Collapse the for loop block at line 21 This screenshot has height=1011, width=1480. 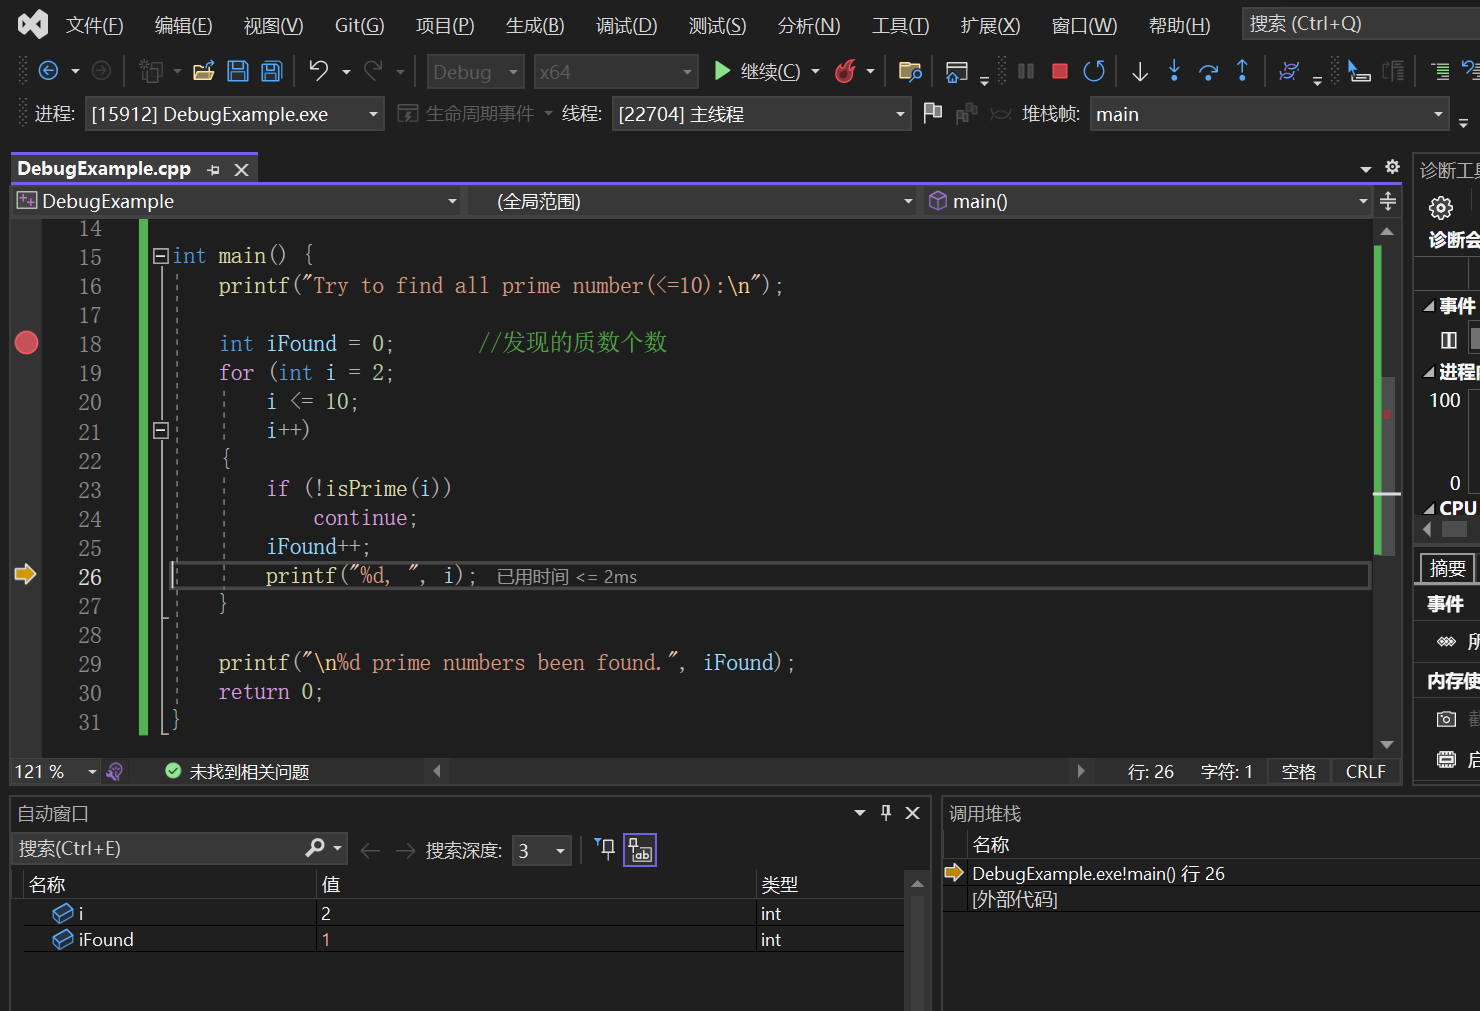[160, 431]
